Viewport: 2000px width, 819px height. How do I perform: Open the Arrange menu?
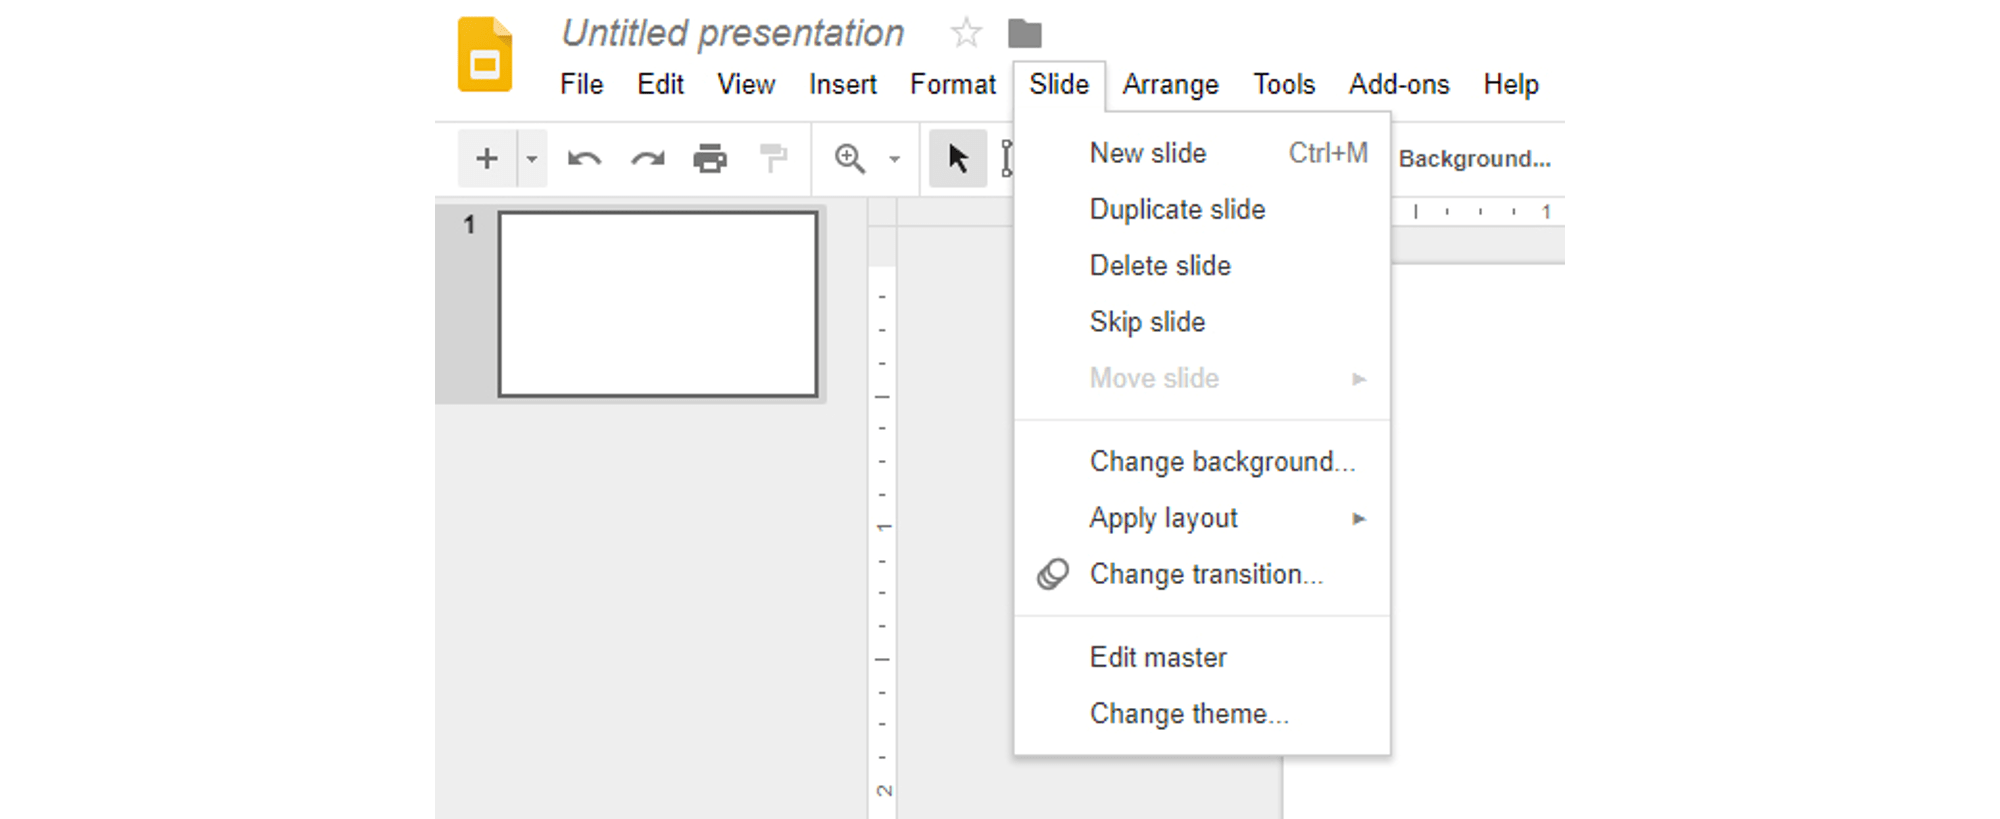point(1170,84)
